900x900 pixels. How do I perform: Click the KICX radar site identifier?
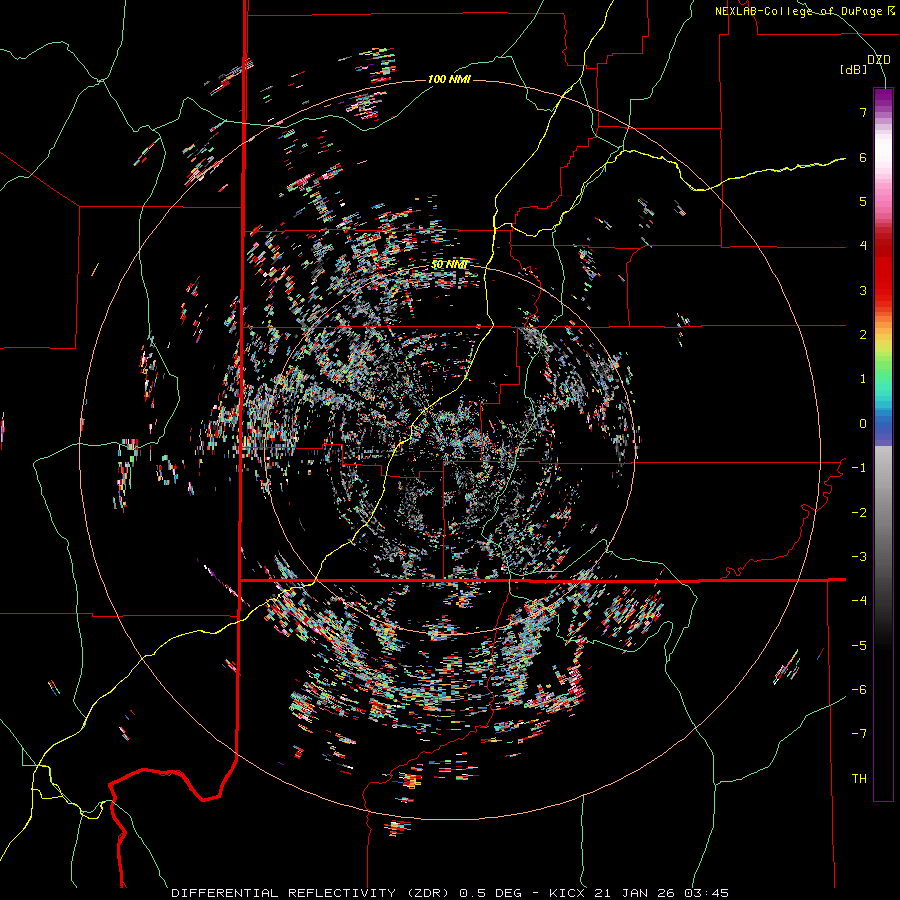567,893
